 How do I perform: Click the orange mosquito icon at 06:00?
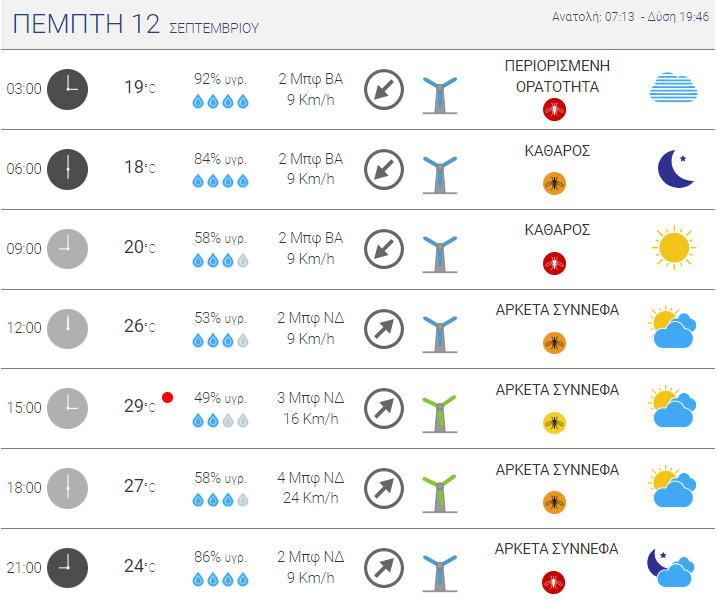tap(554, 184)
